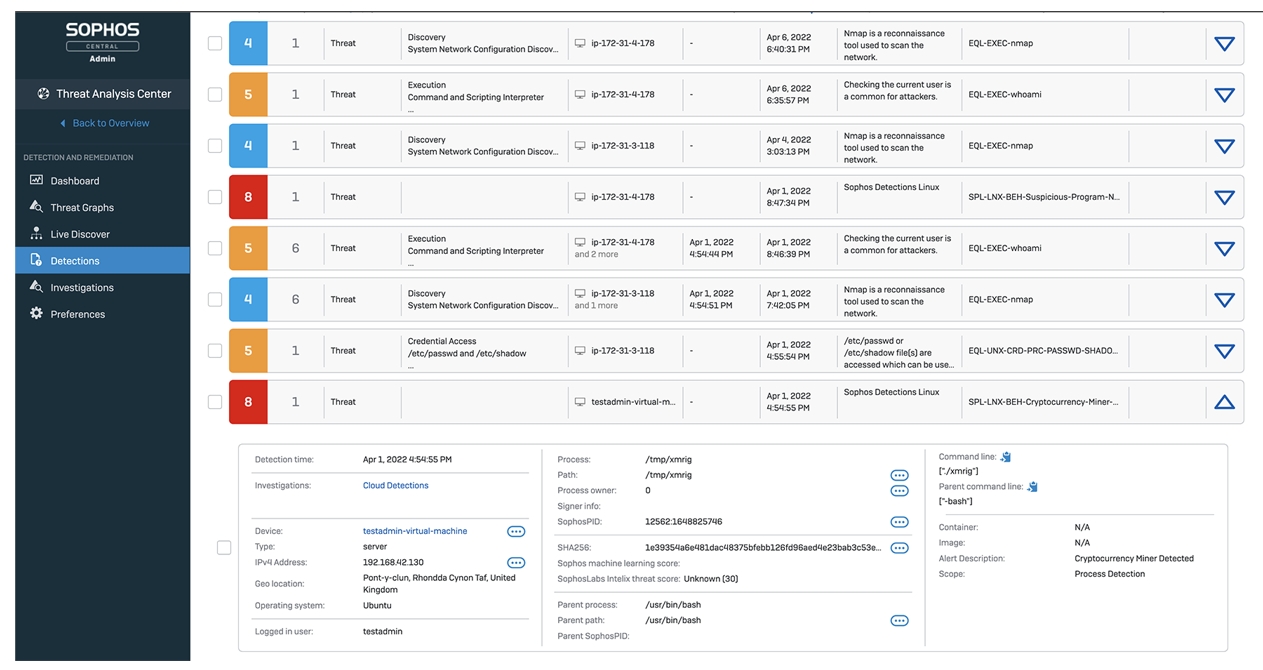The width and height of the screenshot is (1263, 670).
Task: Copy the Command line with its clipboard icon
Action: (x=1006, y=457)
